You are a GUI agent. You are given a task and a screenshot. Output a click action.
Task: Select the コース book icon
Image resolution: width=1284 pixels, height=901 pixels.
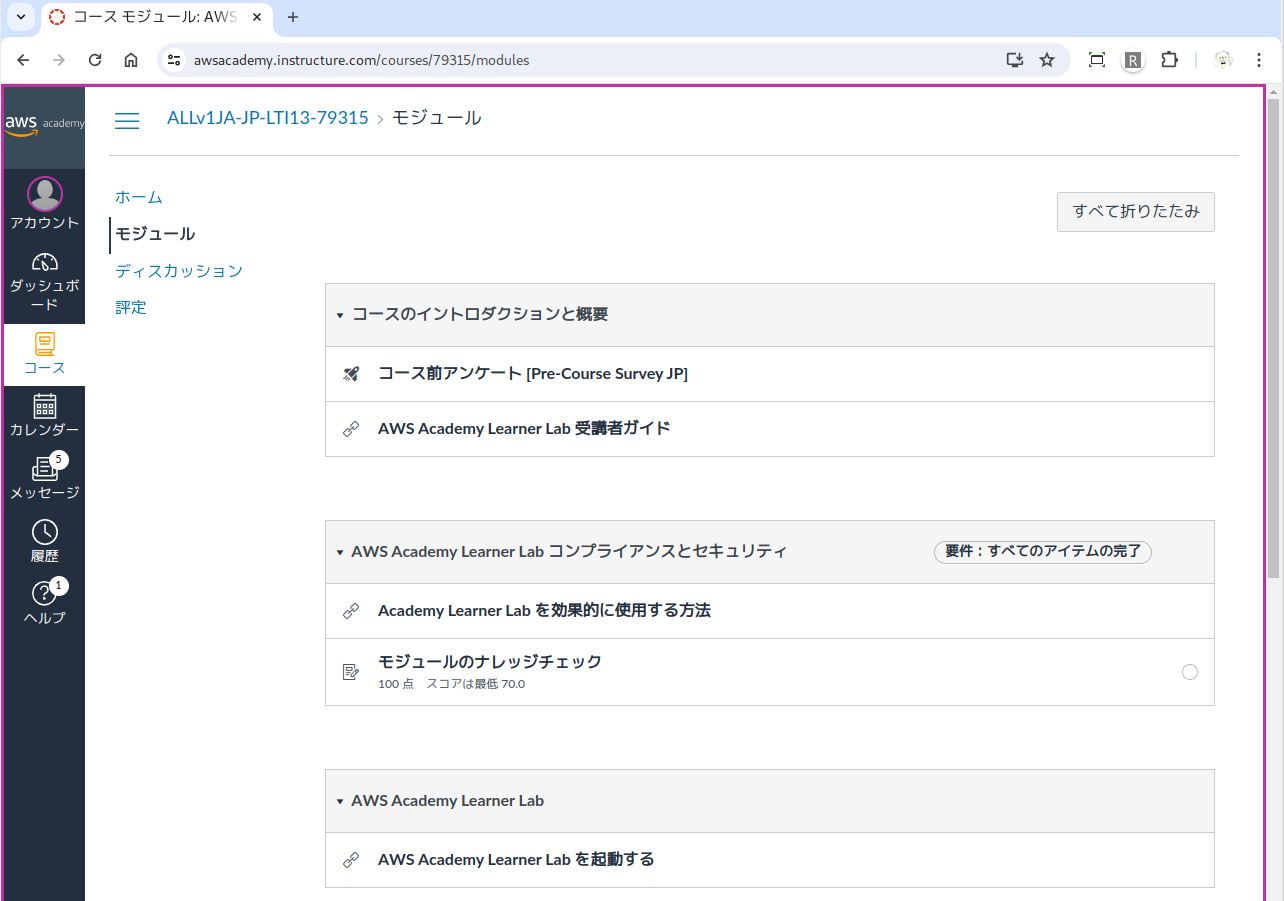coord(45,344)
